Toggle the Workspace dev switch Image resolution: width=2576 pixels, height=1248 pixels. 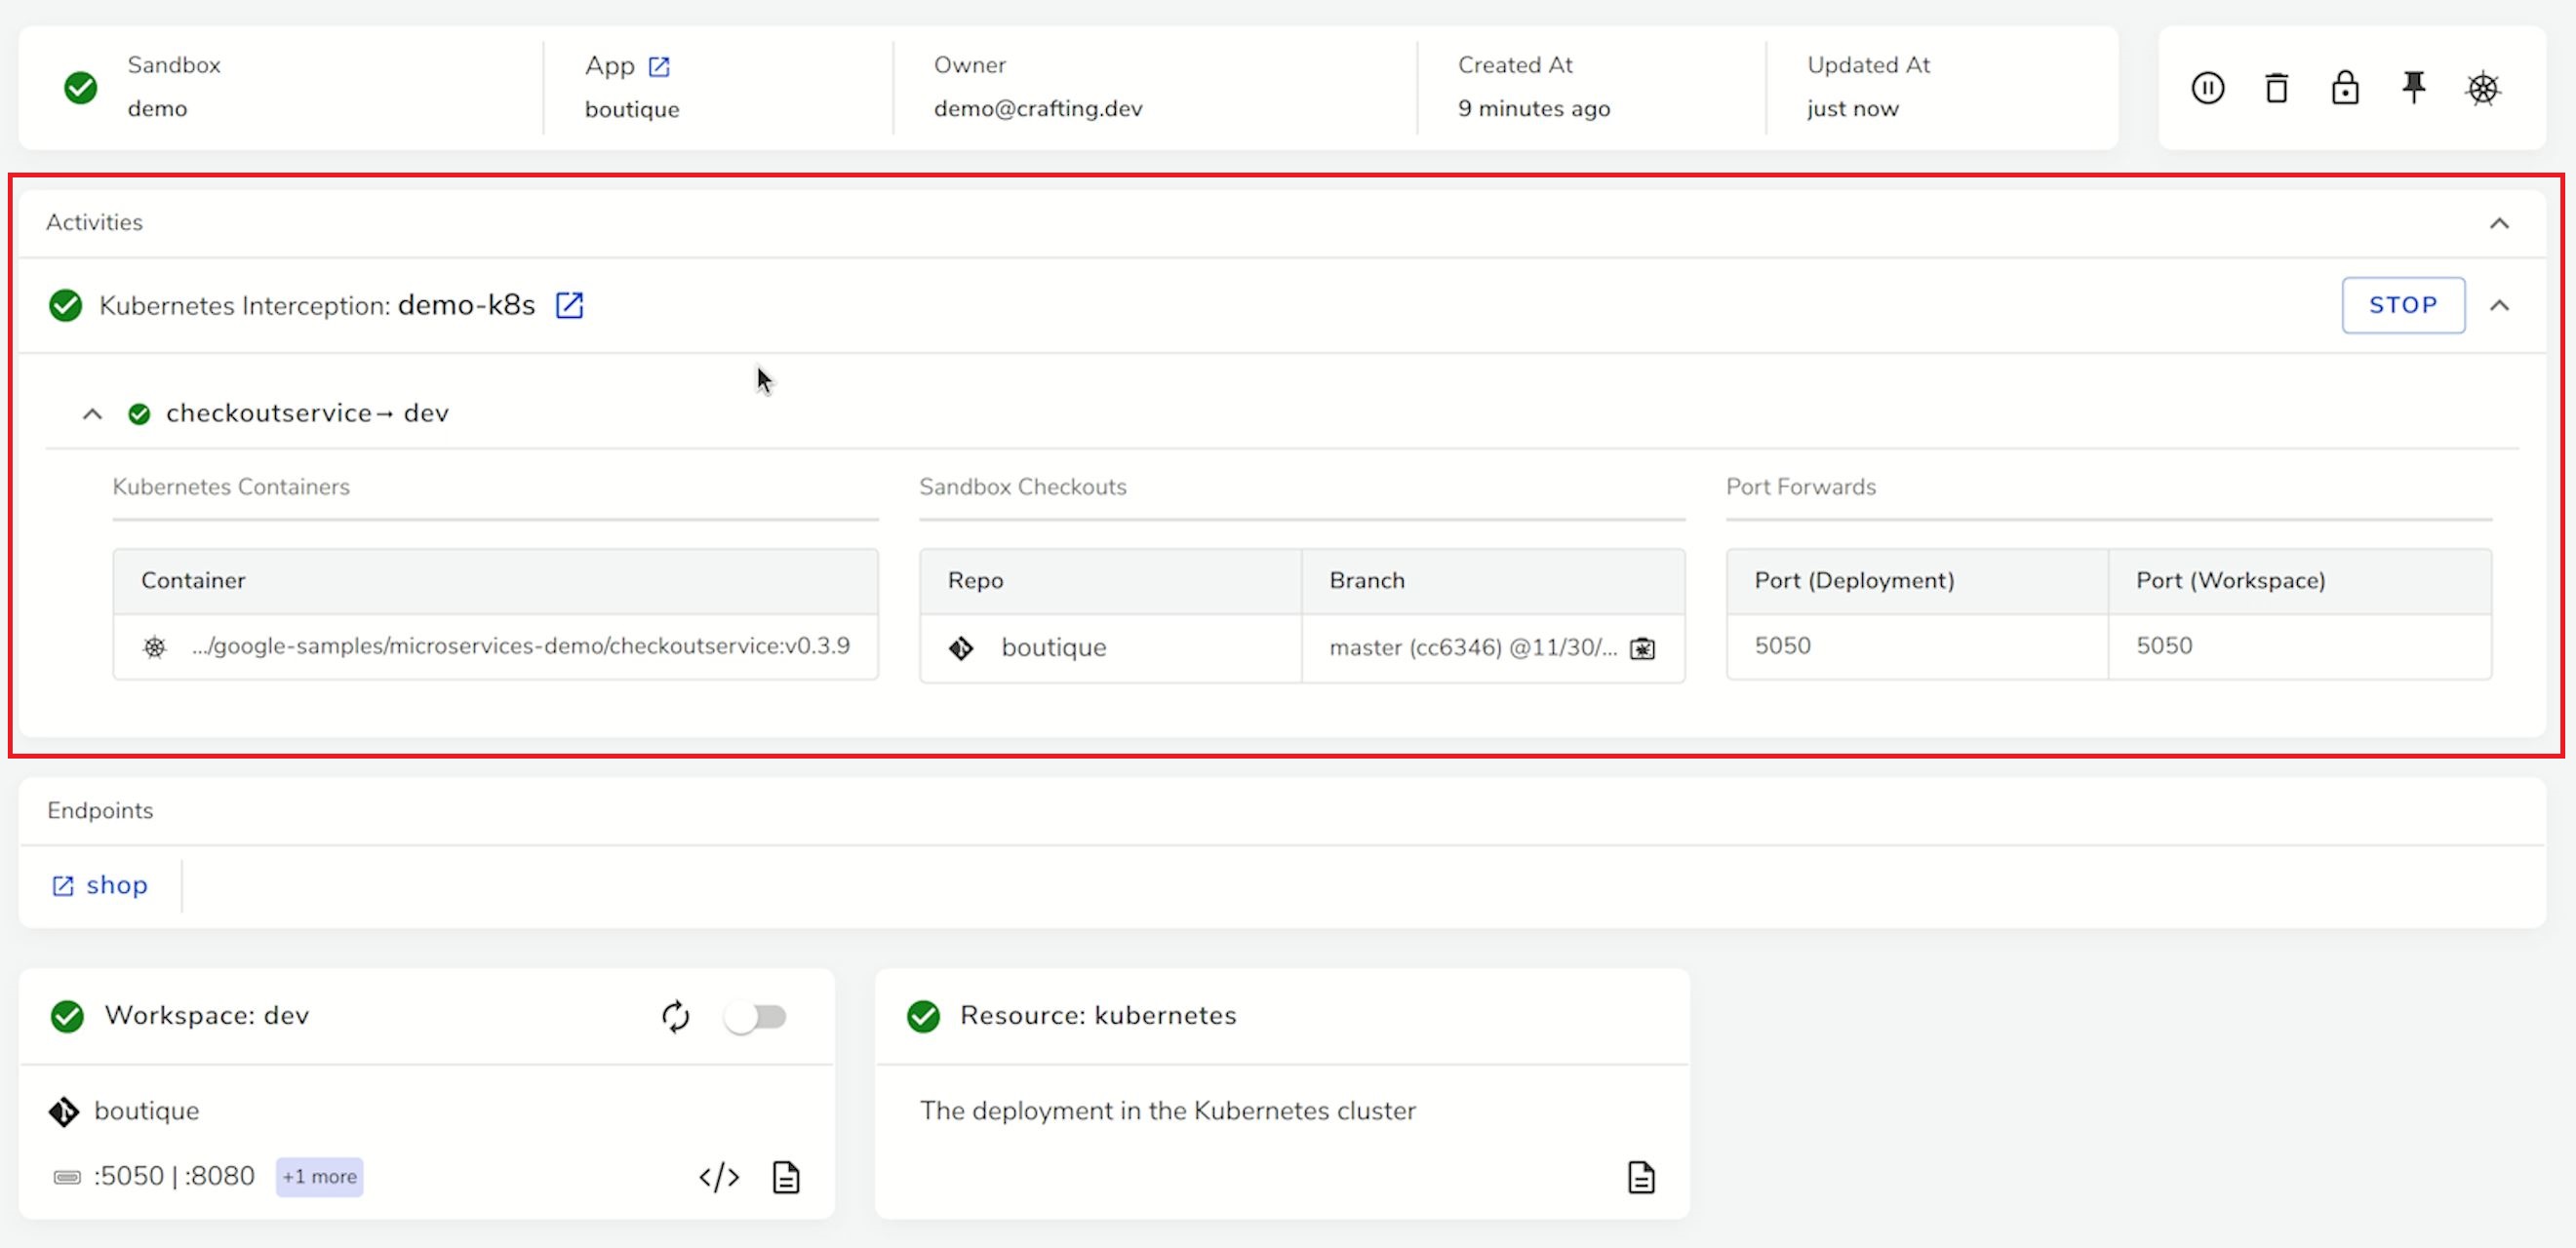click(756, 1017)
